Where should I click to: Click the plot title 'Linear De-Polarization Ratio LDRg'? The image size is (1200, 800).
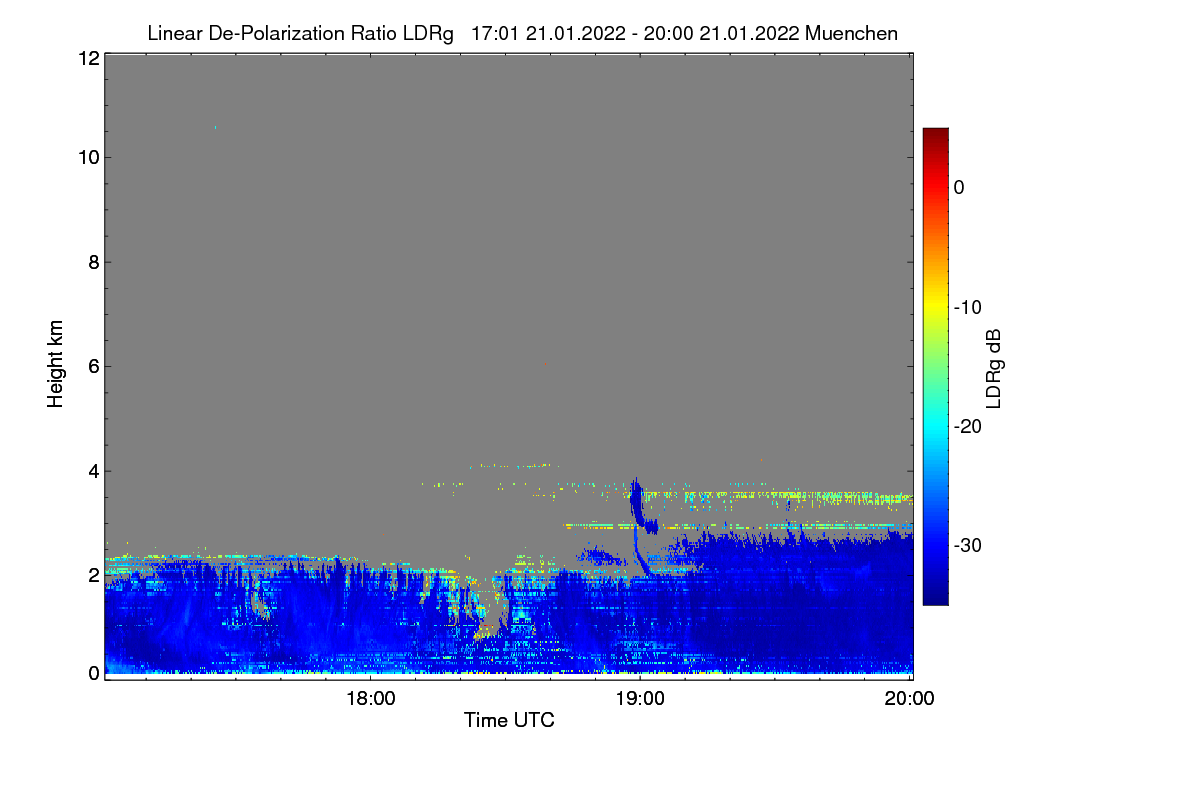(x=300, y=33)
